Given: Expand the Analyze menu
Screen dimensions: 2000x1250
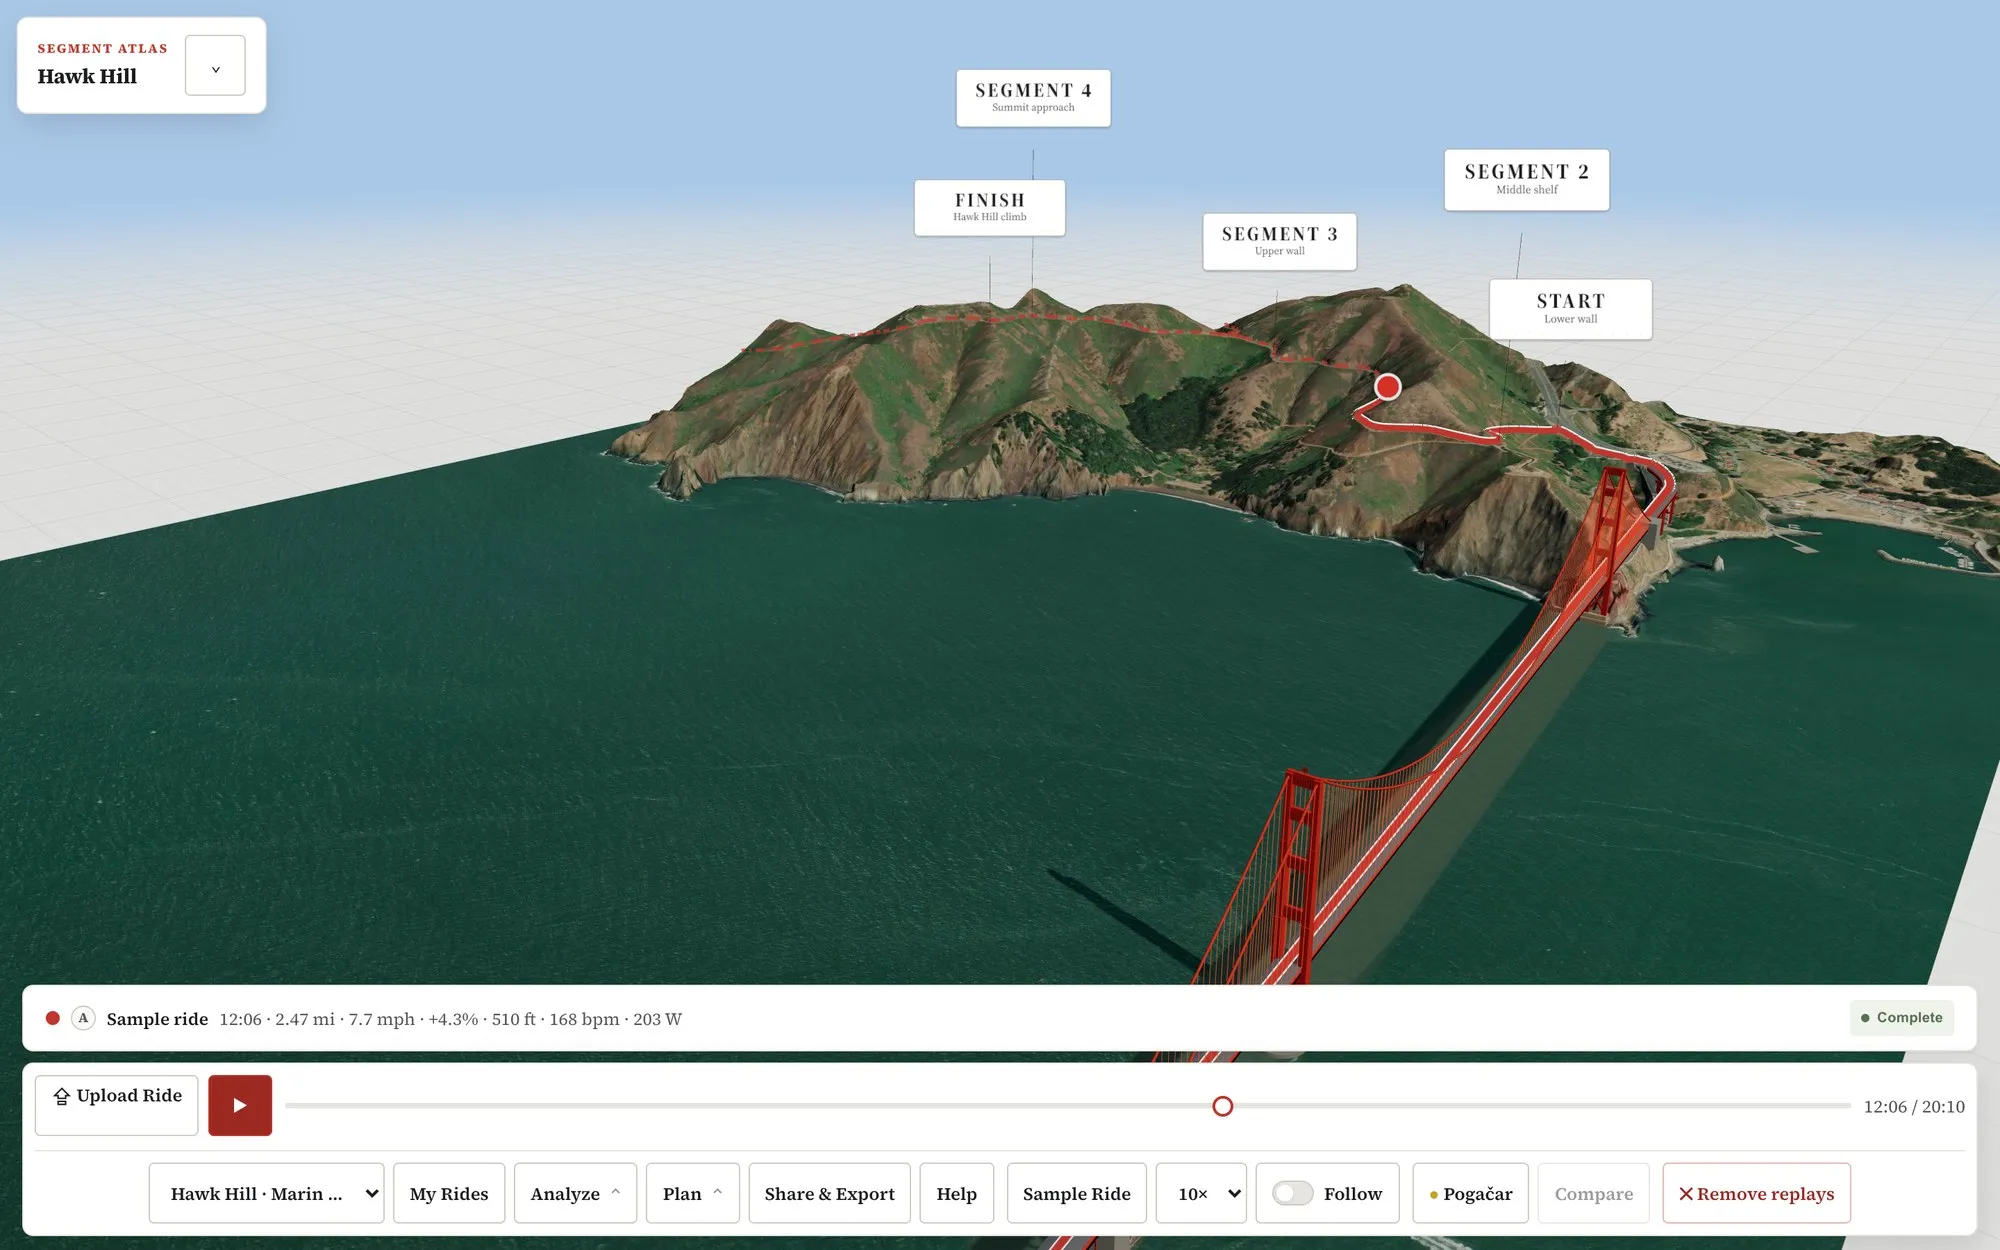Looking at the screenshot, I should tap(575, 1193).
